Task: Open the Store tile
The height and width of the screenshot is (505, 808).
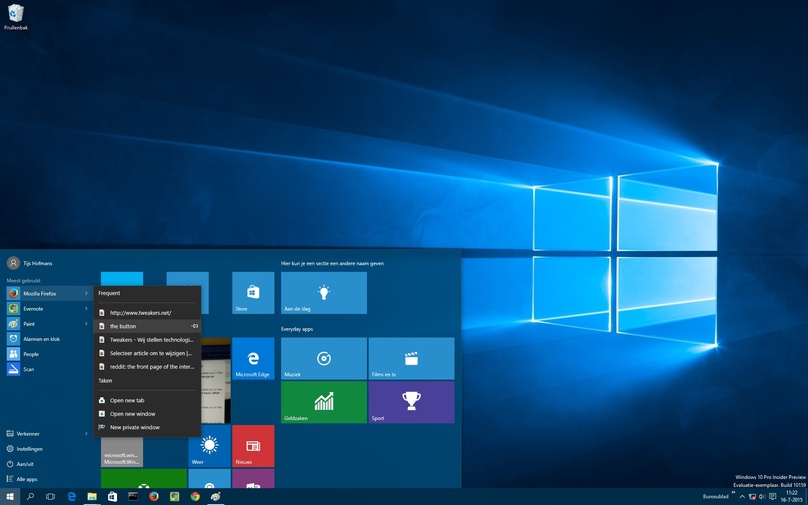Action: tap(253, 293)
